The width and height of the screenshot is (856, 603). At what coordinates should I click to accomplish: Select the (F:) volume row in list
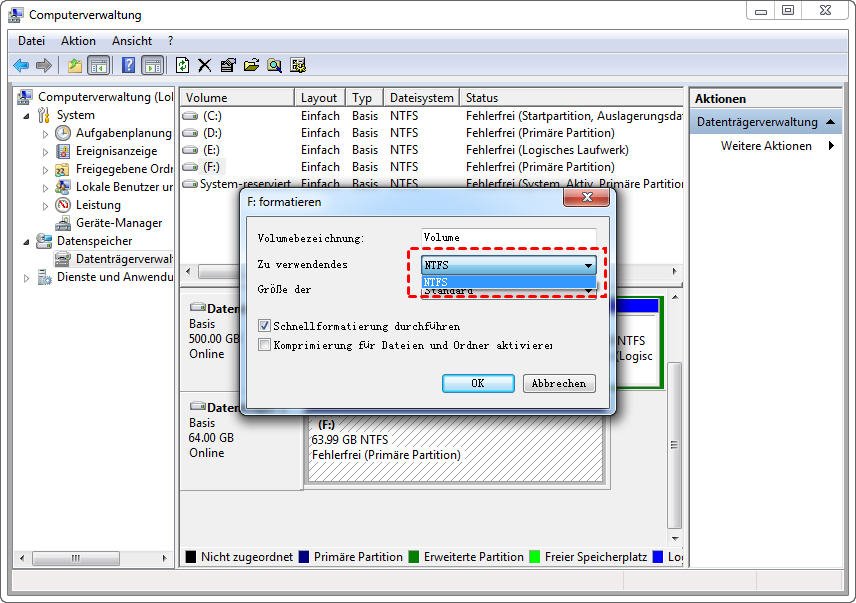(x=431, y=167)
